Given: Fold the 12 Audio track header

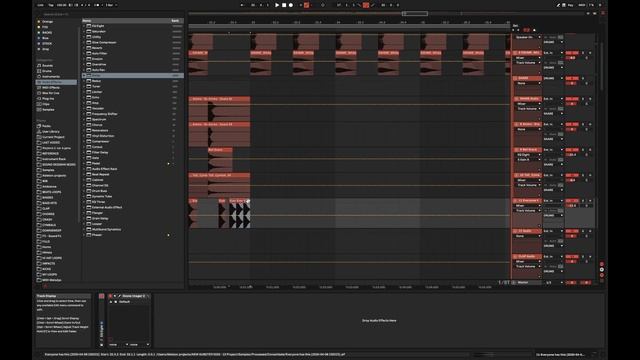Looking at the screenshot, I should click(516, 231).
